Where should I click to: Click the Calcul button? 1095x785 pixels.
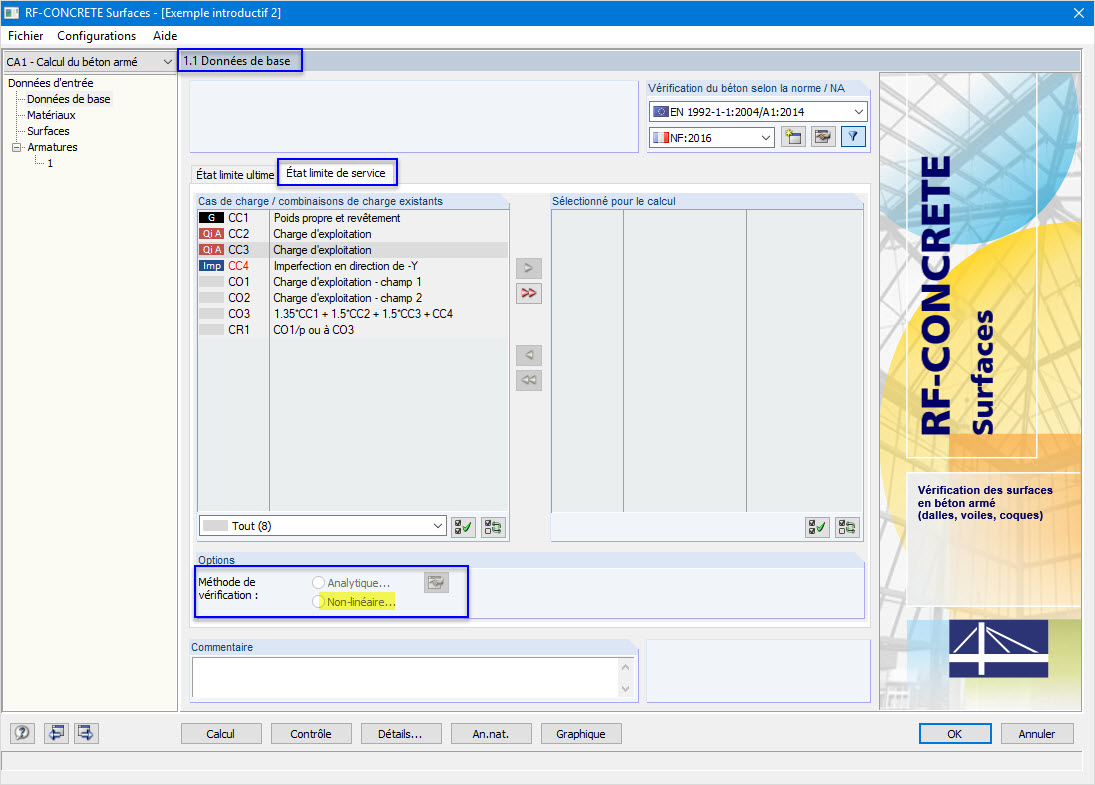pos(221,734)
